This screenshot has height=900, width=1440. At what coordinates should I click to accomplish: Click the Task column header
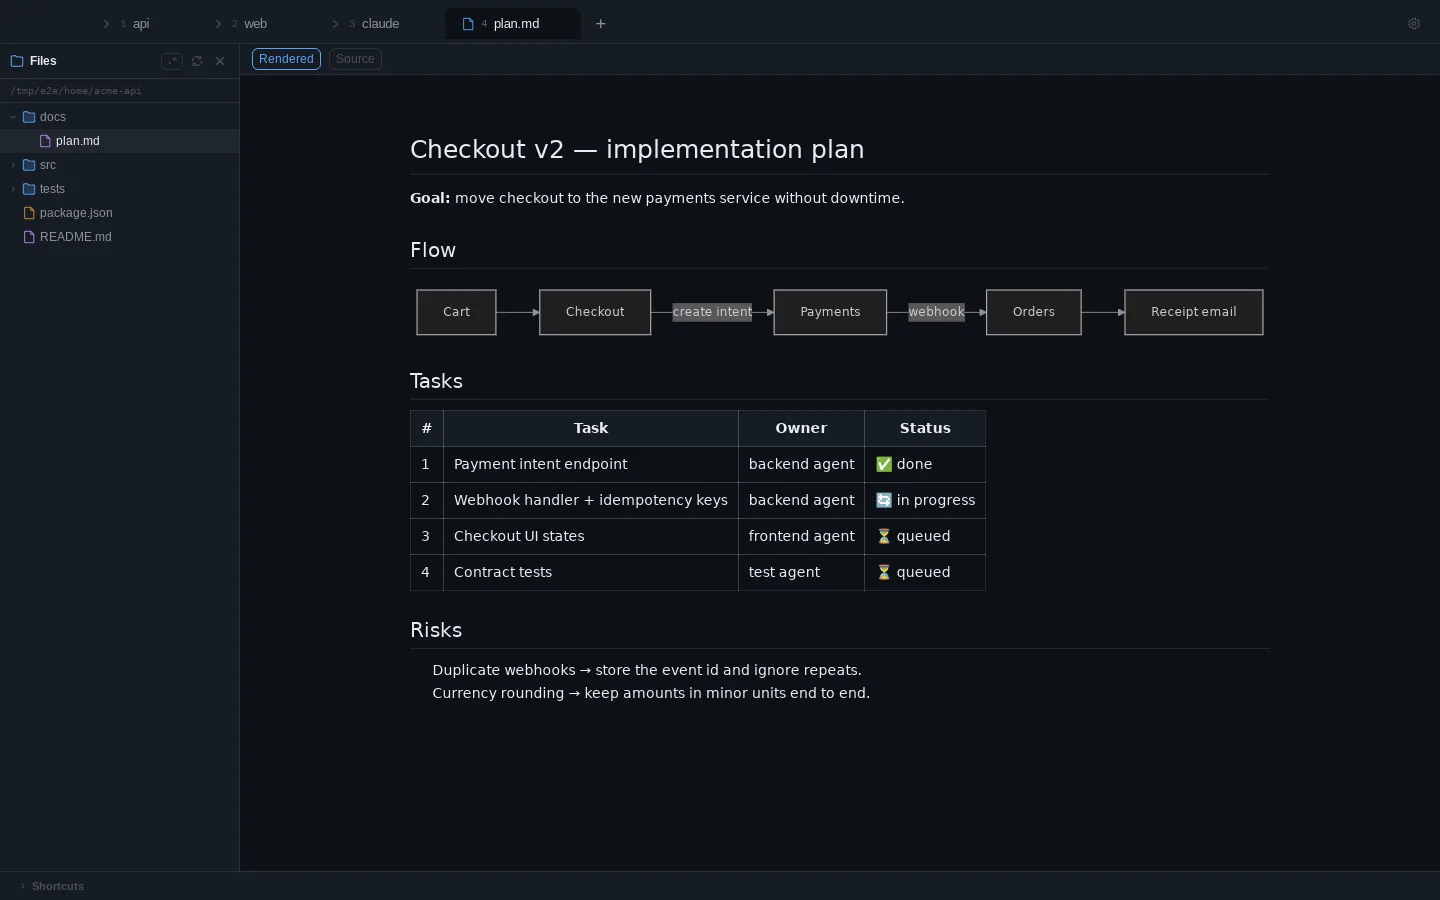[591, 428]
